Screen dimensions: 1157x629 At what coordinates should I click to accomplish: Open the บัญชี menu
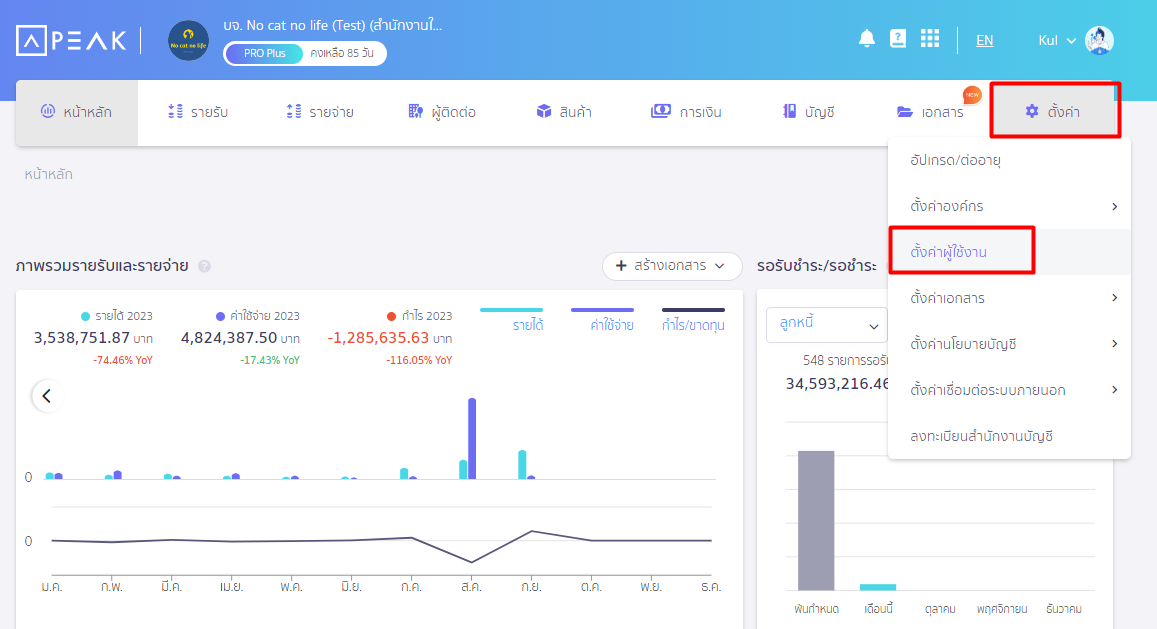(808, 112)
